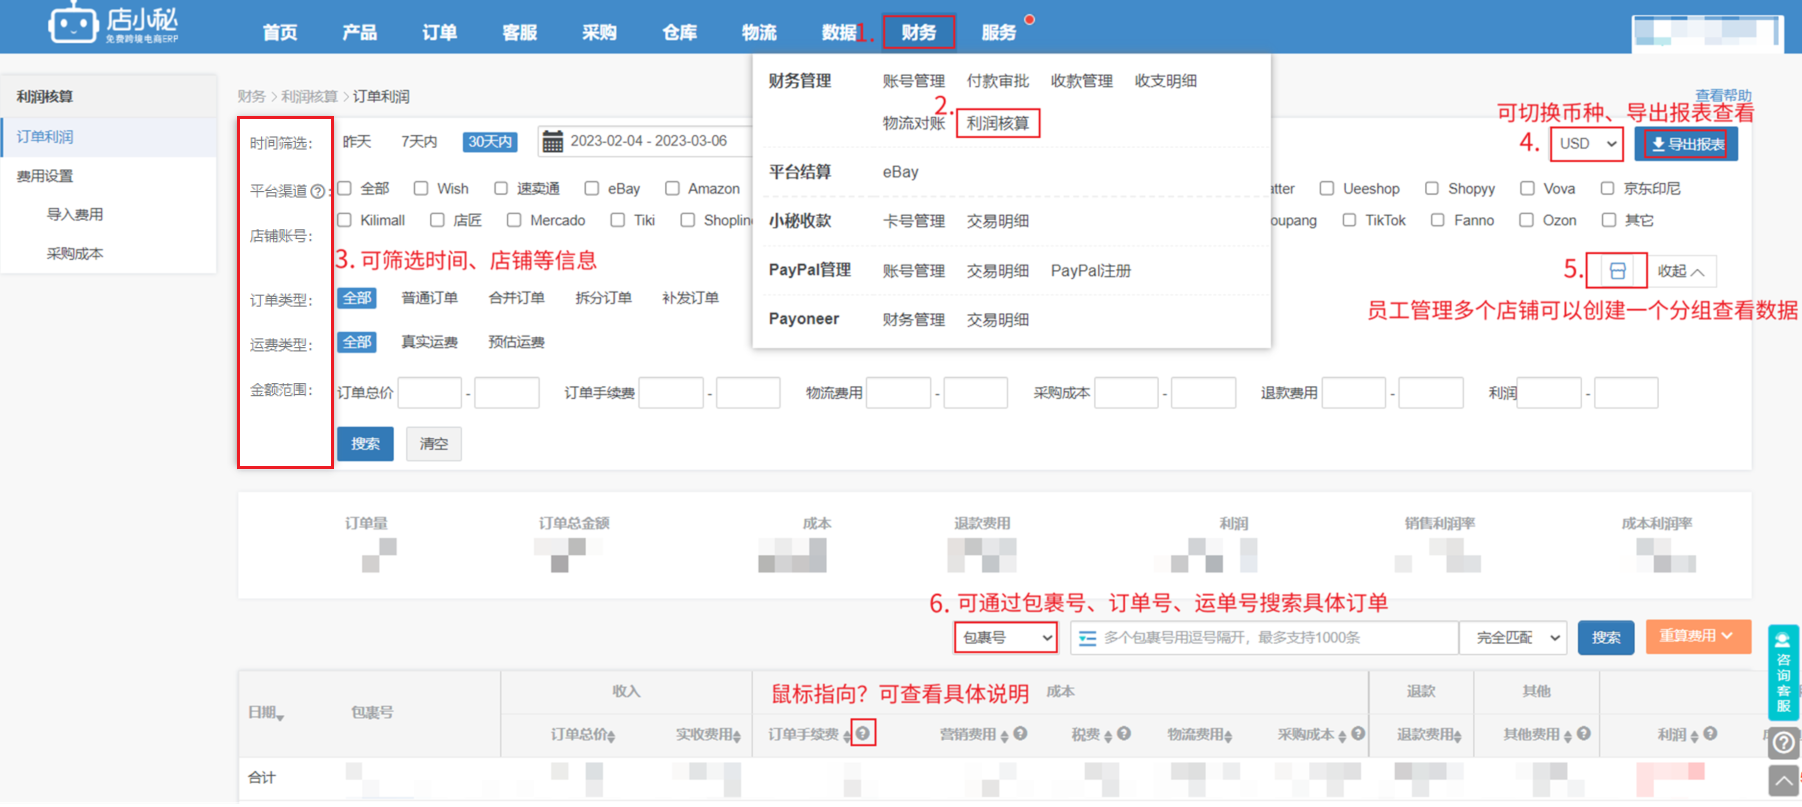The image size is (1802, 807).
Task: Open the 财务 top navigation menu
Action: coord(918,32)
